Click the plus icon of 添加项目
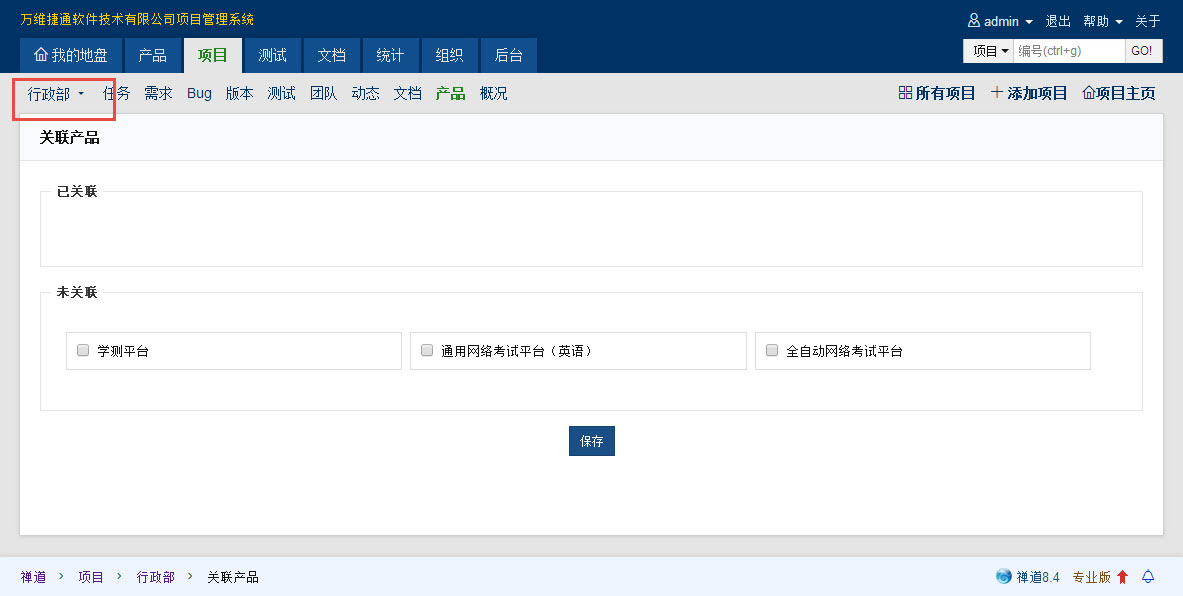Screen dimensions: 1183x596 coord(997,92)
